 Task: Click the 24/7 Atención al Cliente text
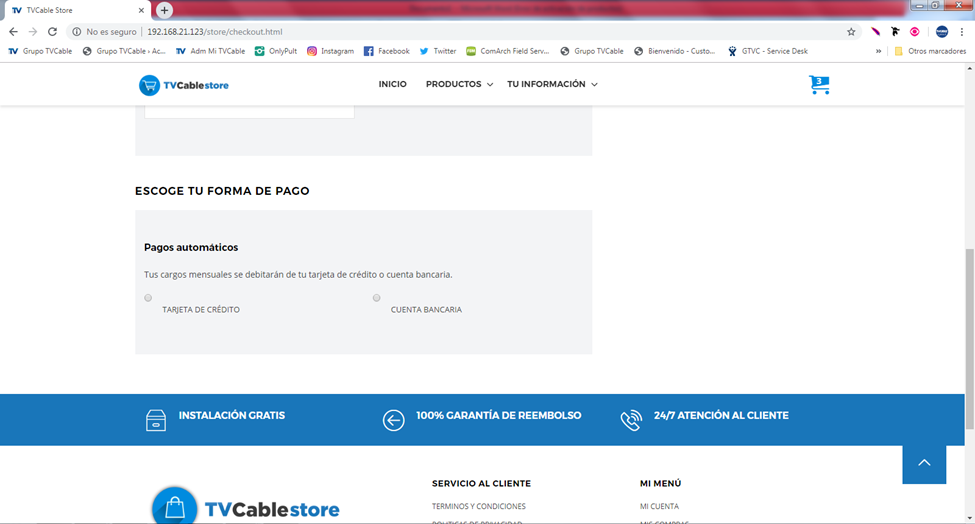[x=721, y=415]
